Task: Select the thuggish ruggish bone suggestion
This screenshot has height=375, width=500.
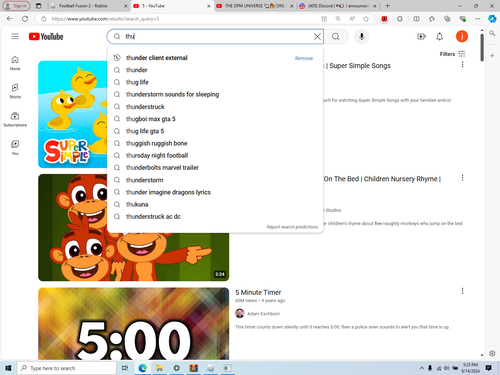Action: 215,143
